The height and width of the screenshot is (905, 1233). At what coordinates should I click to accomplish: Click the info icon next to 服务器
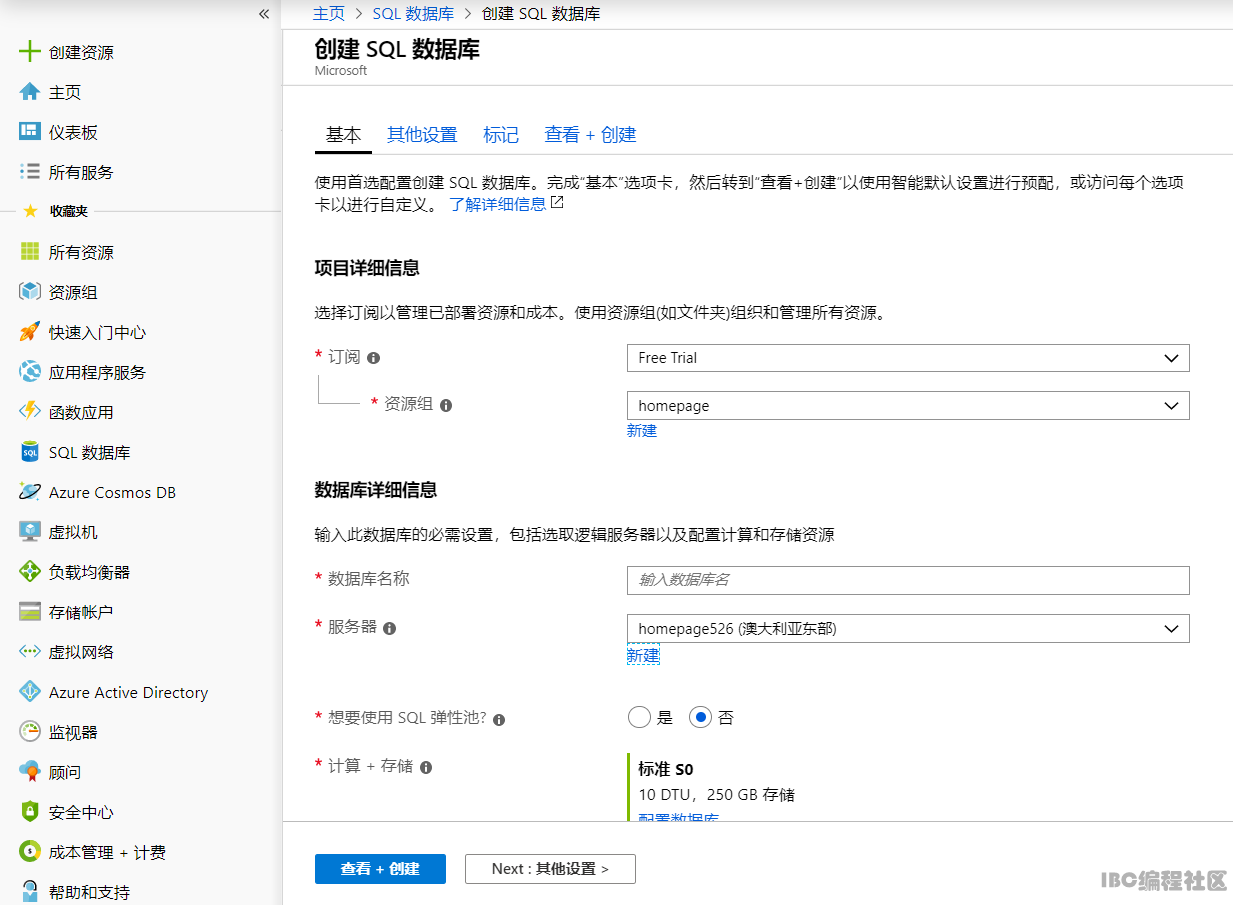[x=390, y=628]
